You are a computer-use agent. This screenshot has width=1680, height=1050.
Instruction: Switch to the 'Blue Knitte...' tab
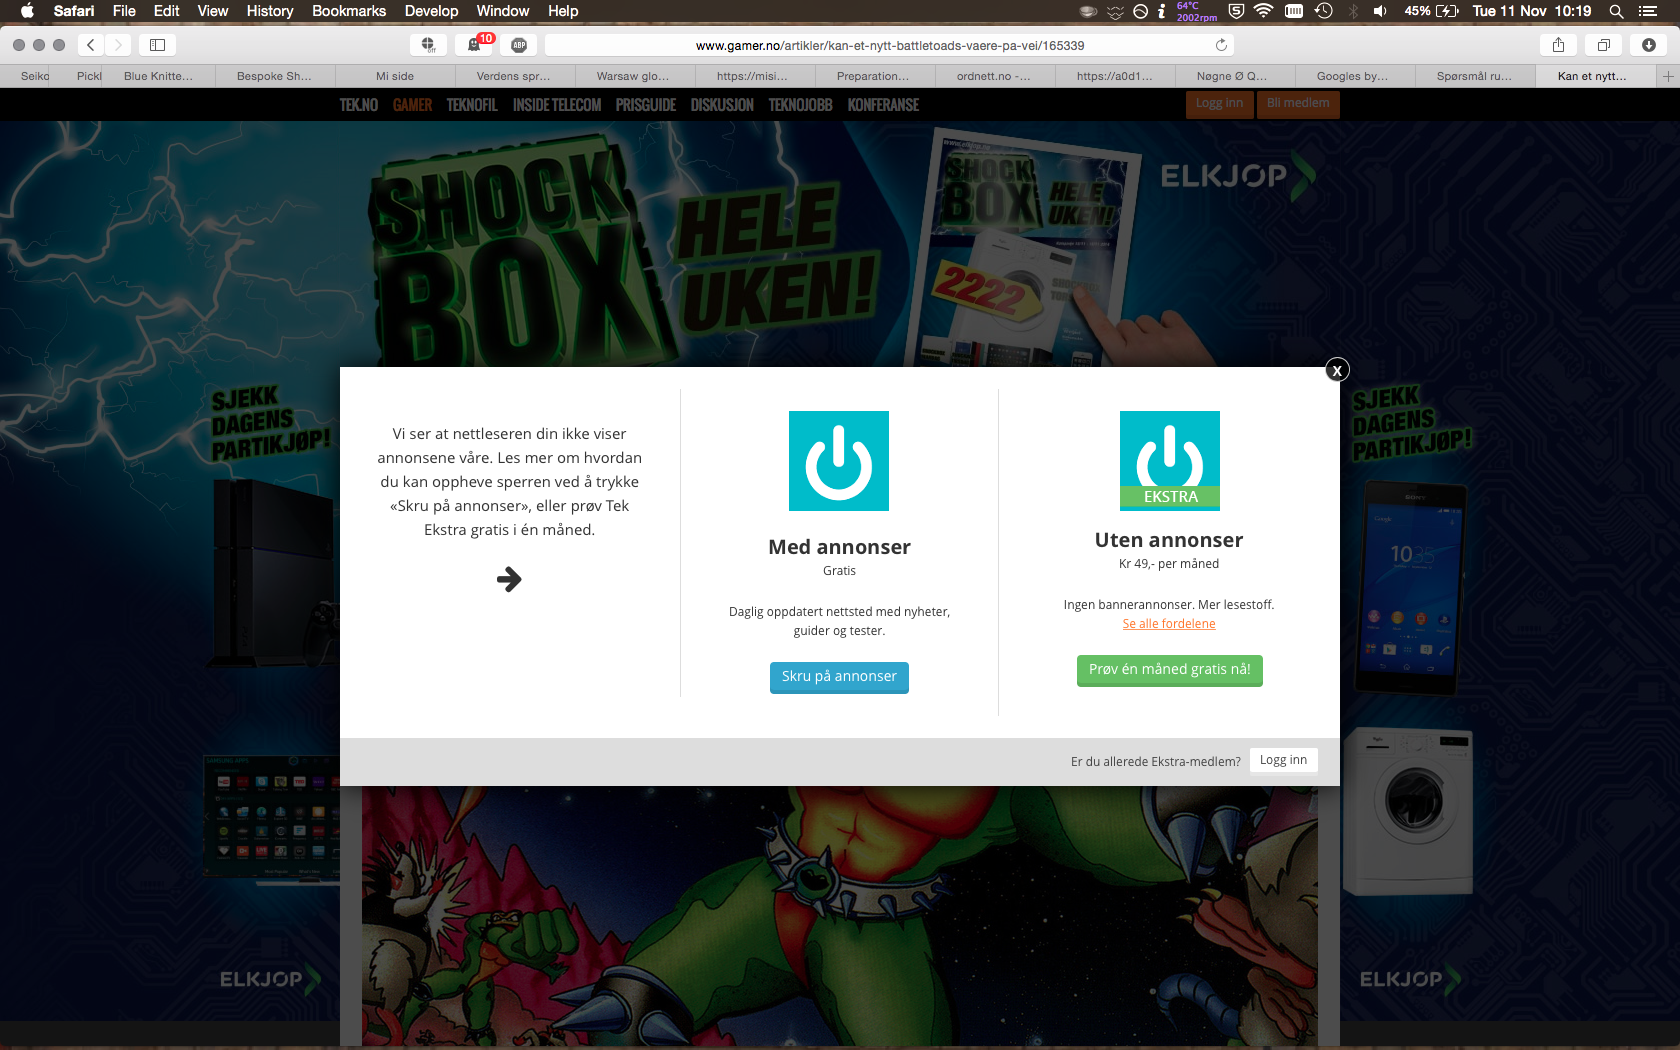tap(158, 76)
